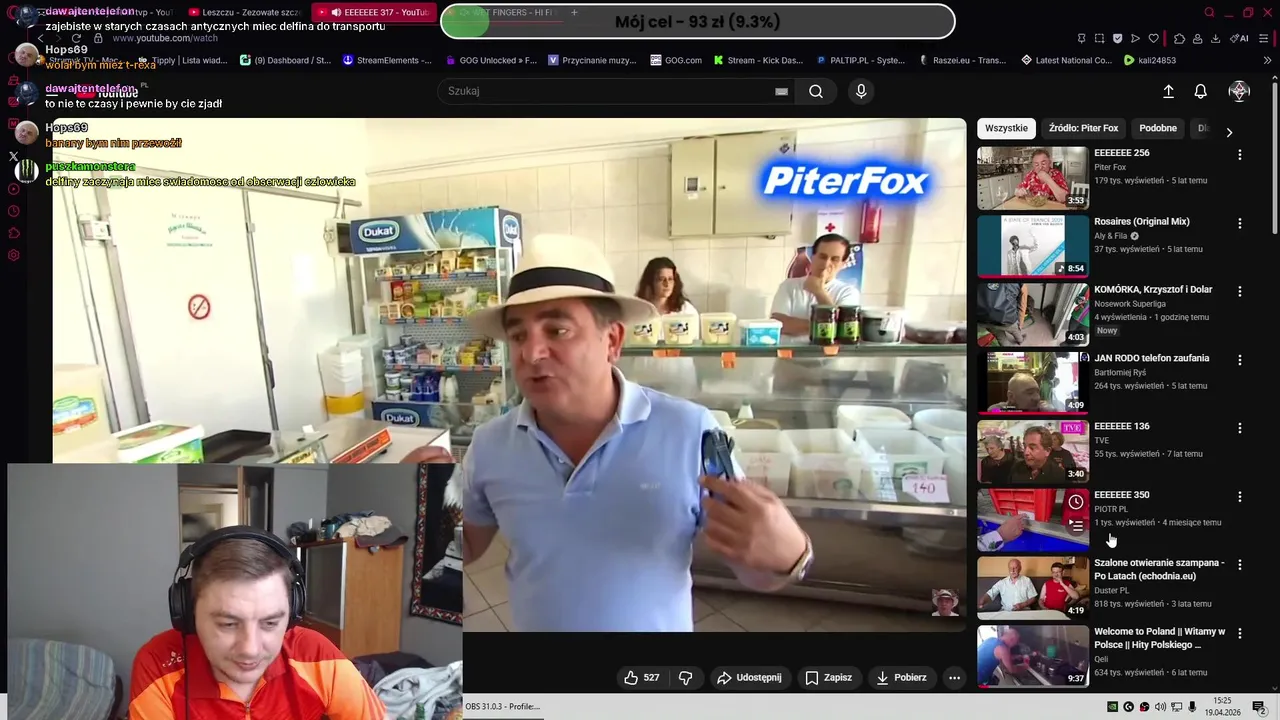This screenshot has height=720, width=1280.
Task: Open the Piter Fox channel link under EEEEEEE 256
Action: tap(1110, 167)
